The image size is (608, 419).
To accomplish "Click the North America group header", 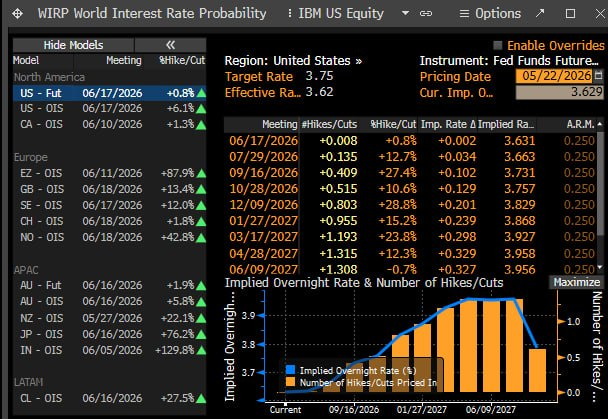I will (x=49, y=77).
